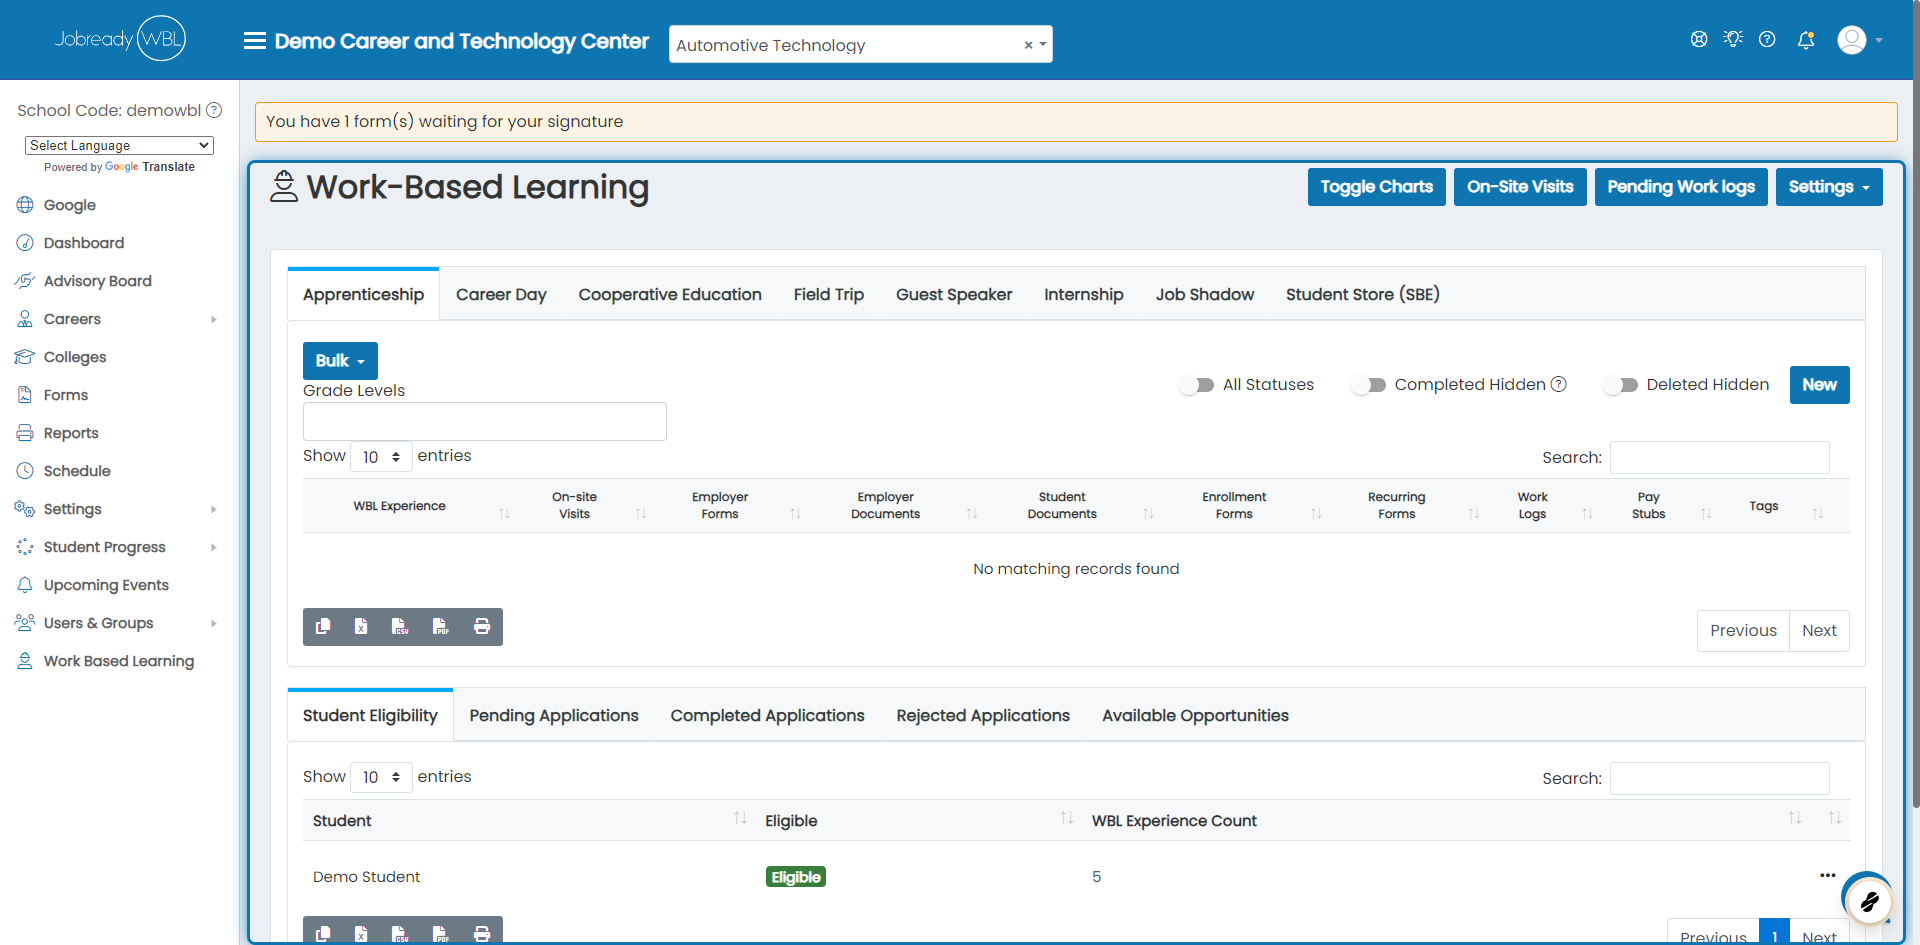1920x945 pixels.
Task: Click the School Code help icon
Action: [214, 110]
